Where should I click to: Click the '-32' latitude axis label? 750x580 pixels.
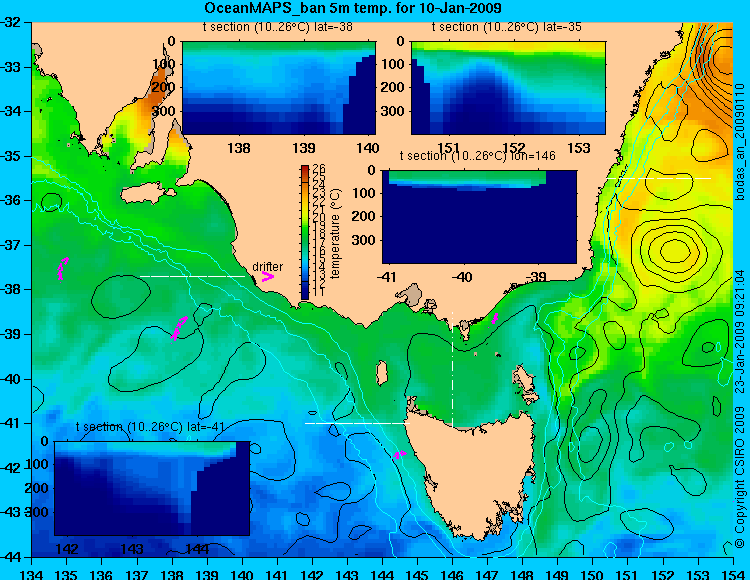click(x=11, y=22)
